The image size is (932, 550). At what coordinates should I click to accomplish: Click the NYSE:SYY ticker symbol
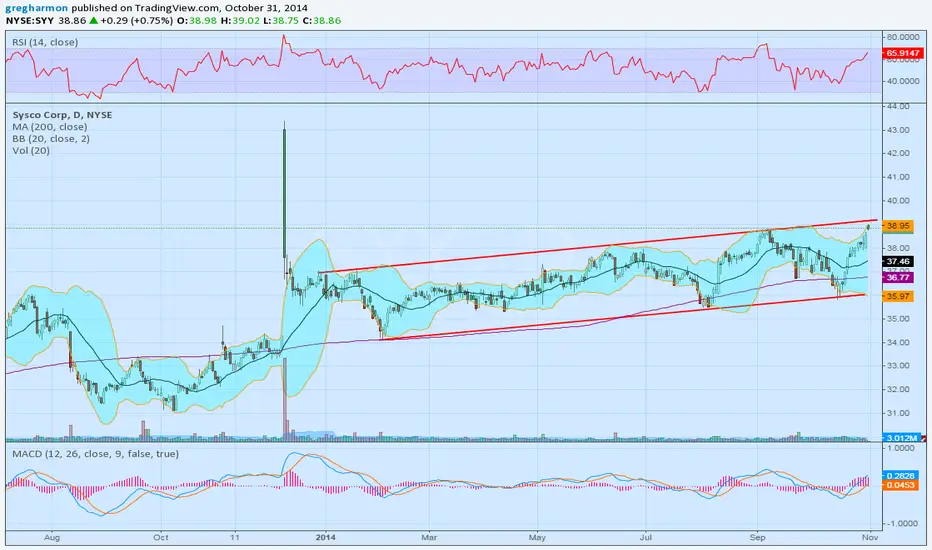[30, 20]
